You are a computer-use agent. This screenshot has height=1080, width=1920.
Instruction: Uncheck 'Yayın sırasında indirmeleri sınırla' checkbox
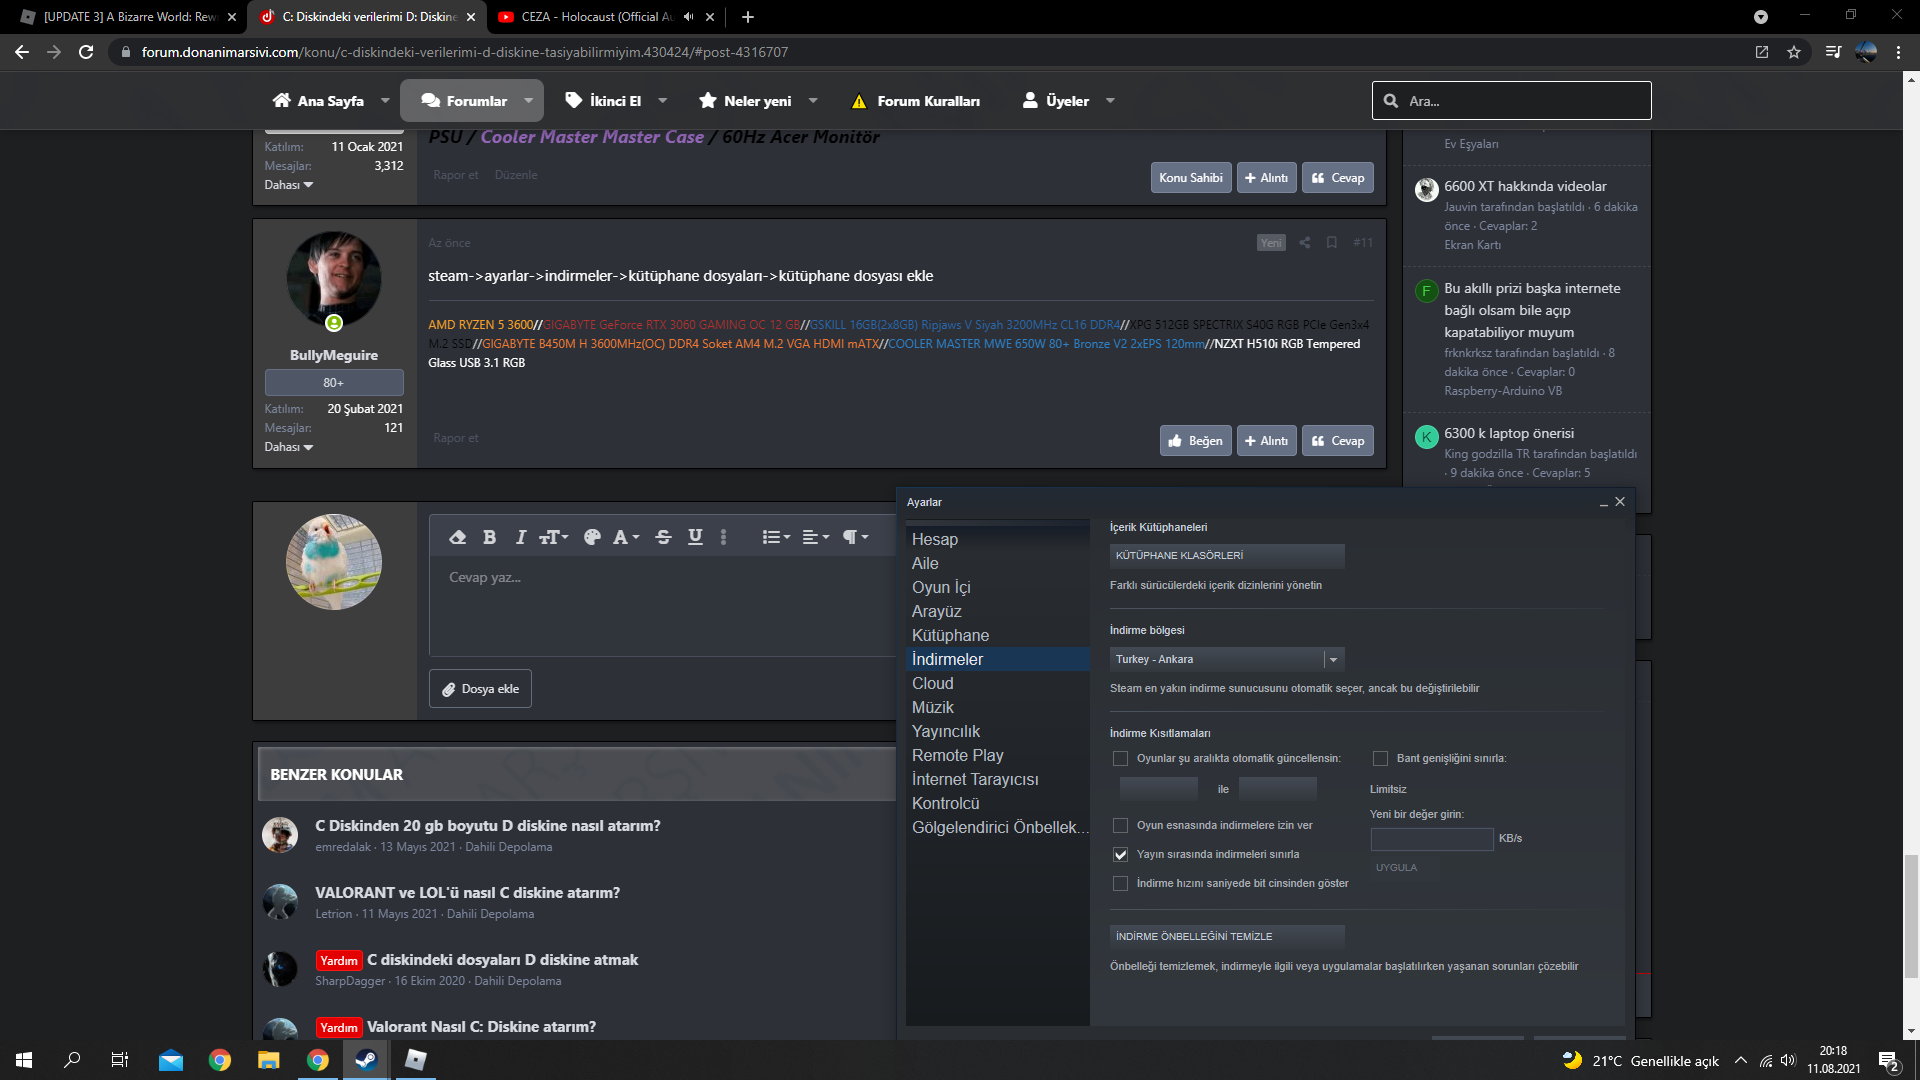pyautogui.click(x=1120, y=855)
